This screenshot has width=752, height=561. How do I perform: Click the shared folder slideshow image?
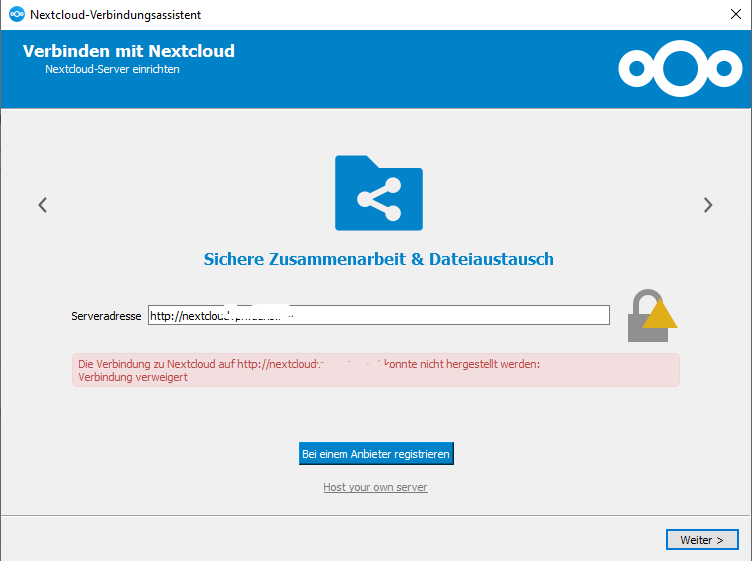pyautogui.click(x=379, y=193)
